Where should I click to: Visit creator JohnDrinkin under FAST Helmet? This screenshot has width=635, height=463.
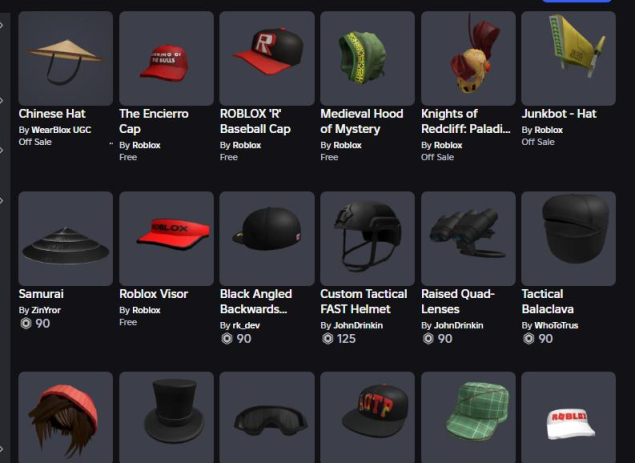358,326
